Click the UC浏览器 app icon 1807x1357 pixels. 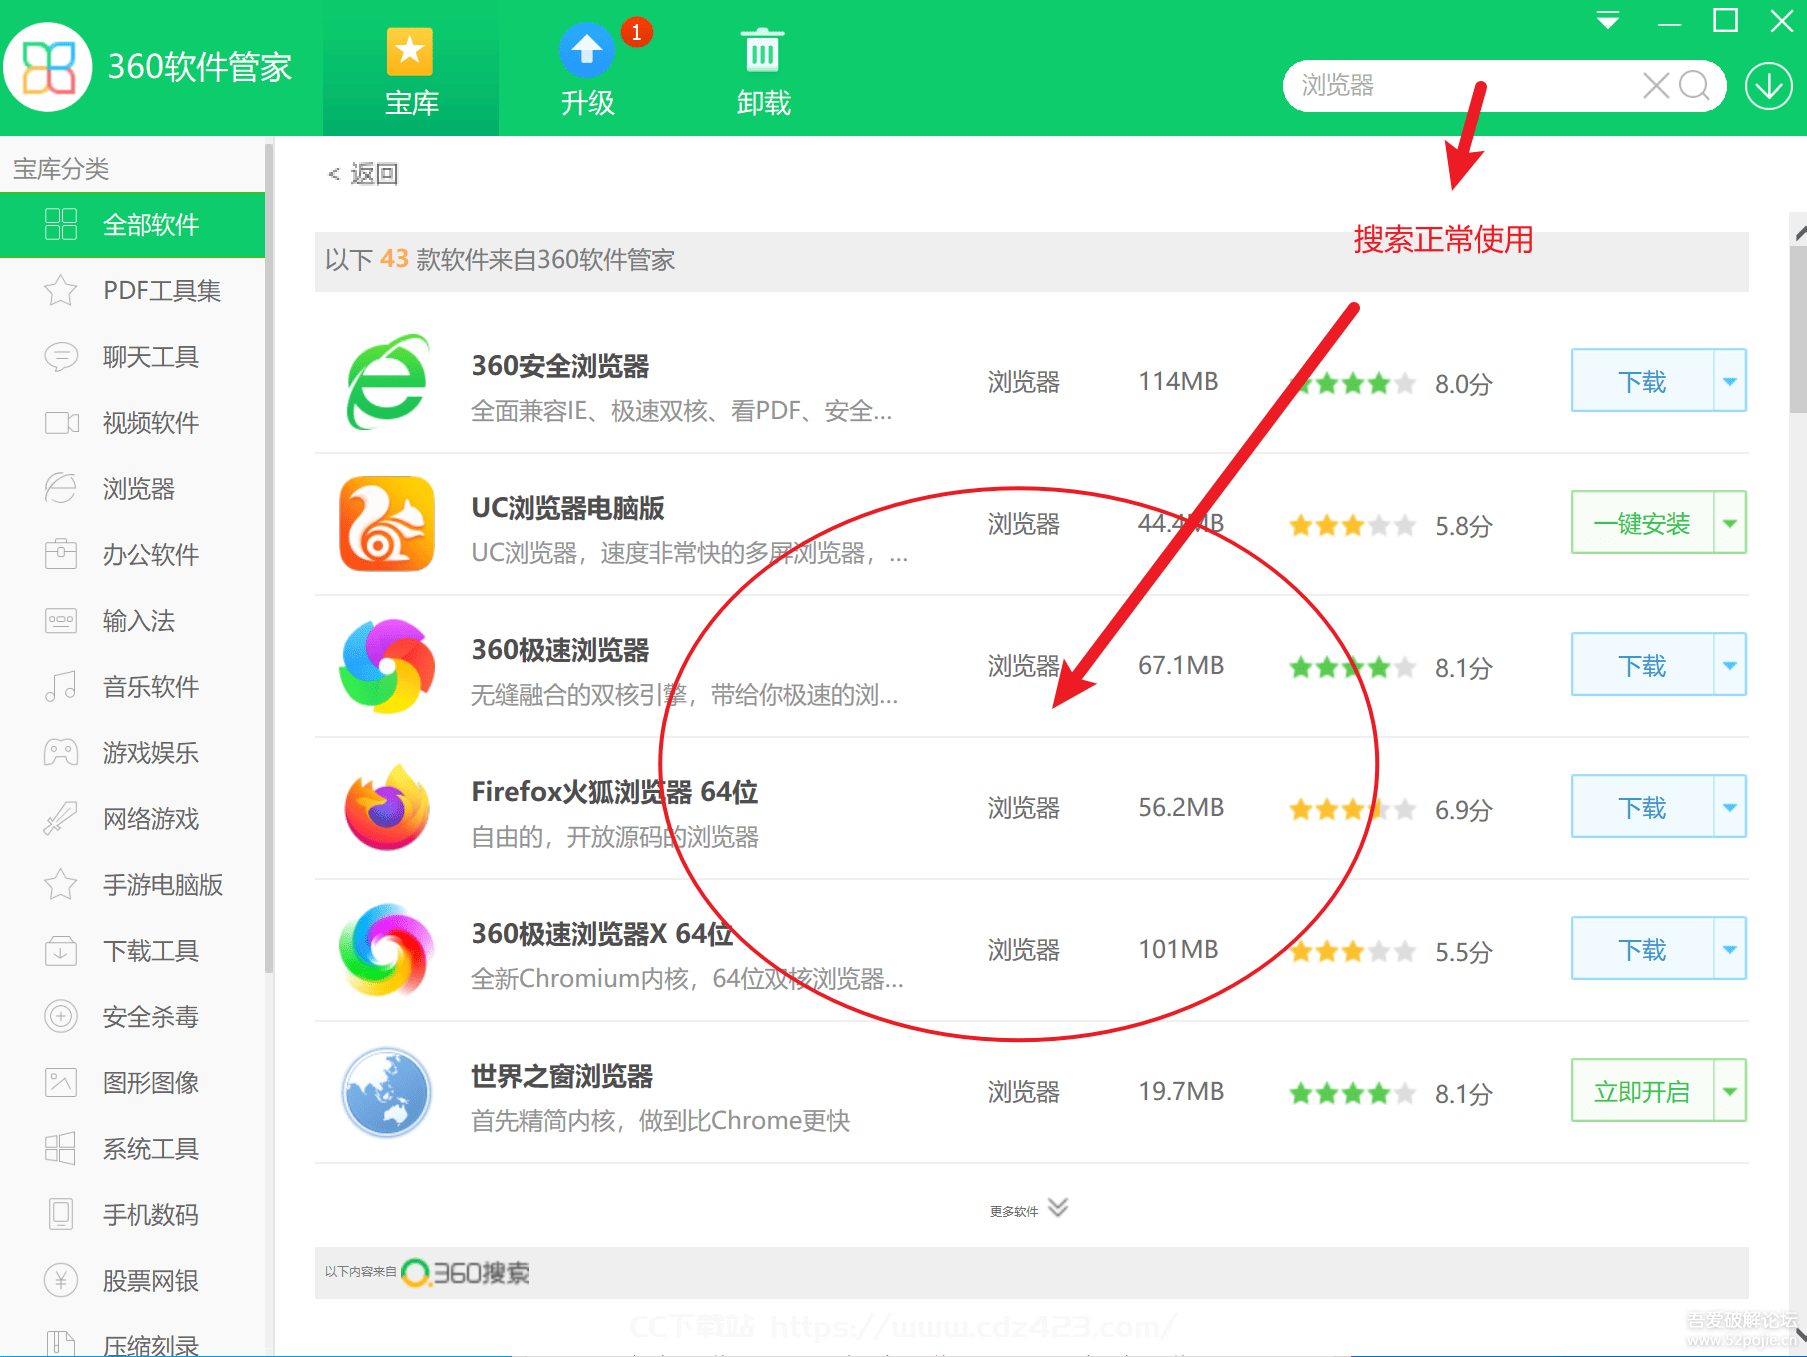tap(387, 524)
